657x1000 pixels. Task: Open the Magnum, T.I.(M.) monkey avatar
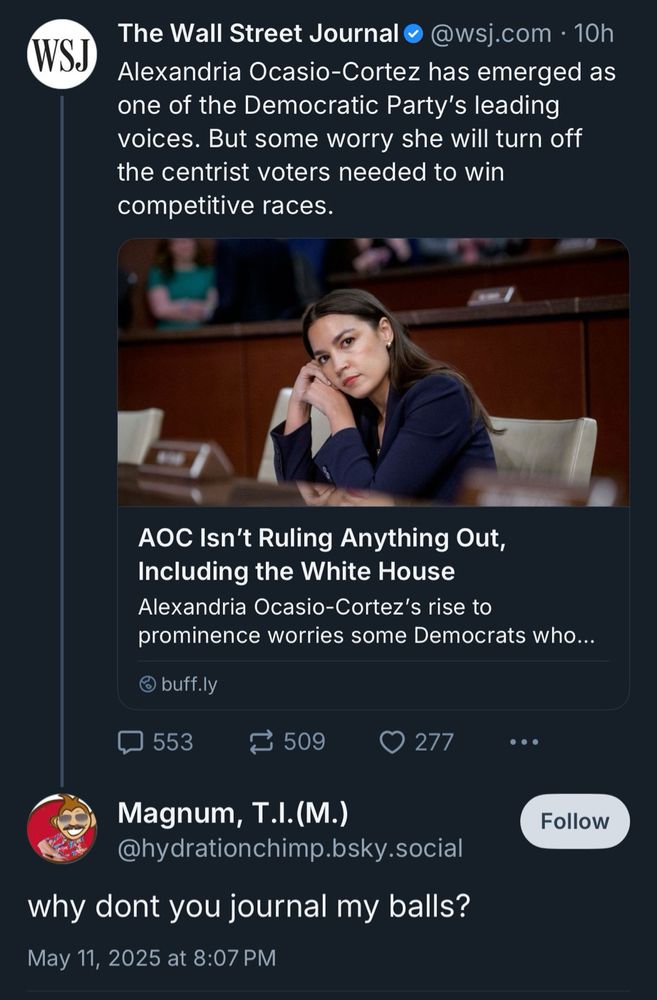pyautogui.click(x=61, y=828)
